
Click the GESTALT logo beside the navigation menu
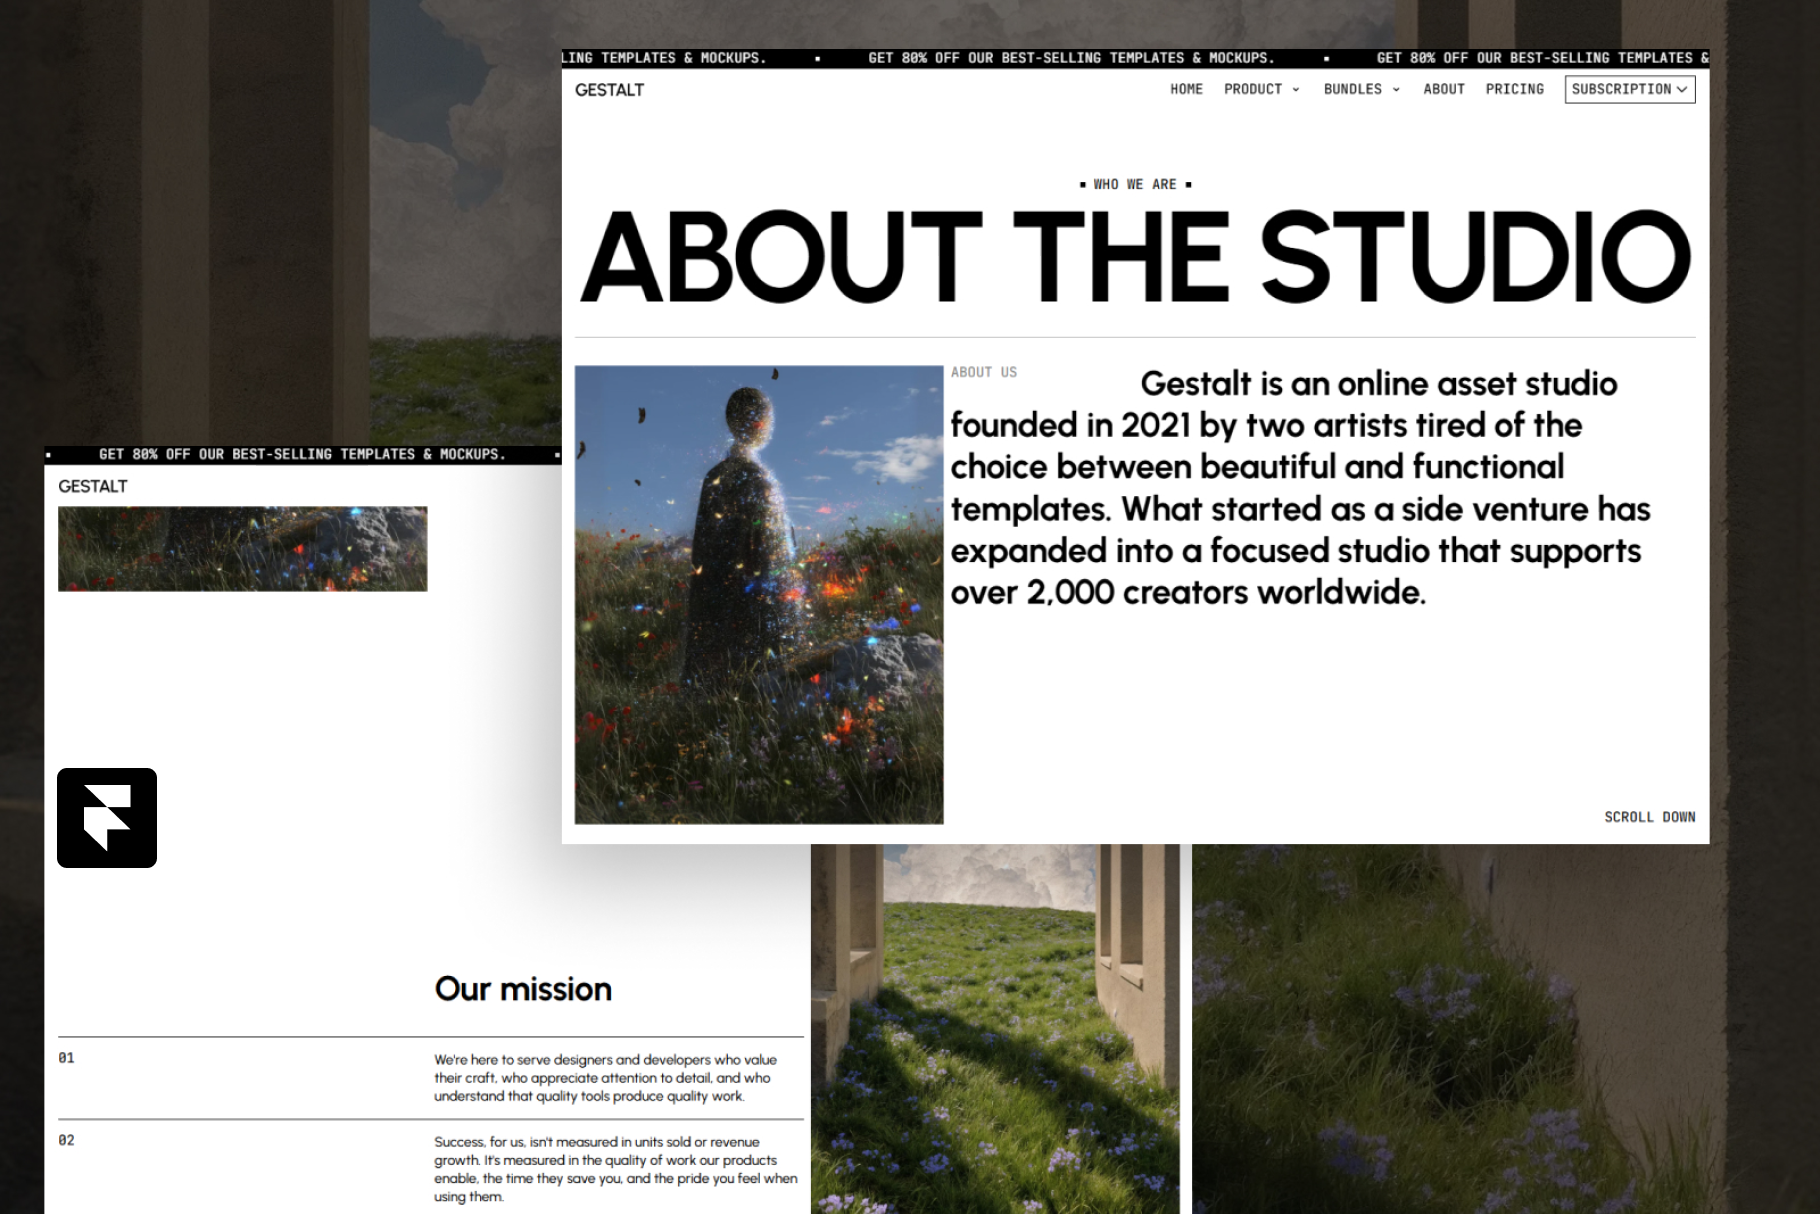point(609,90)
